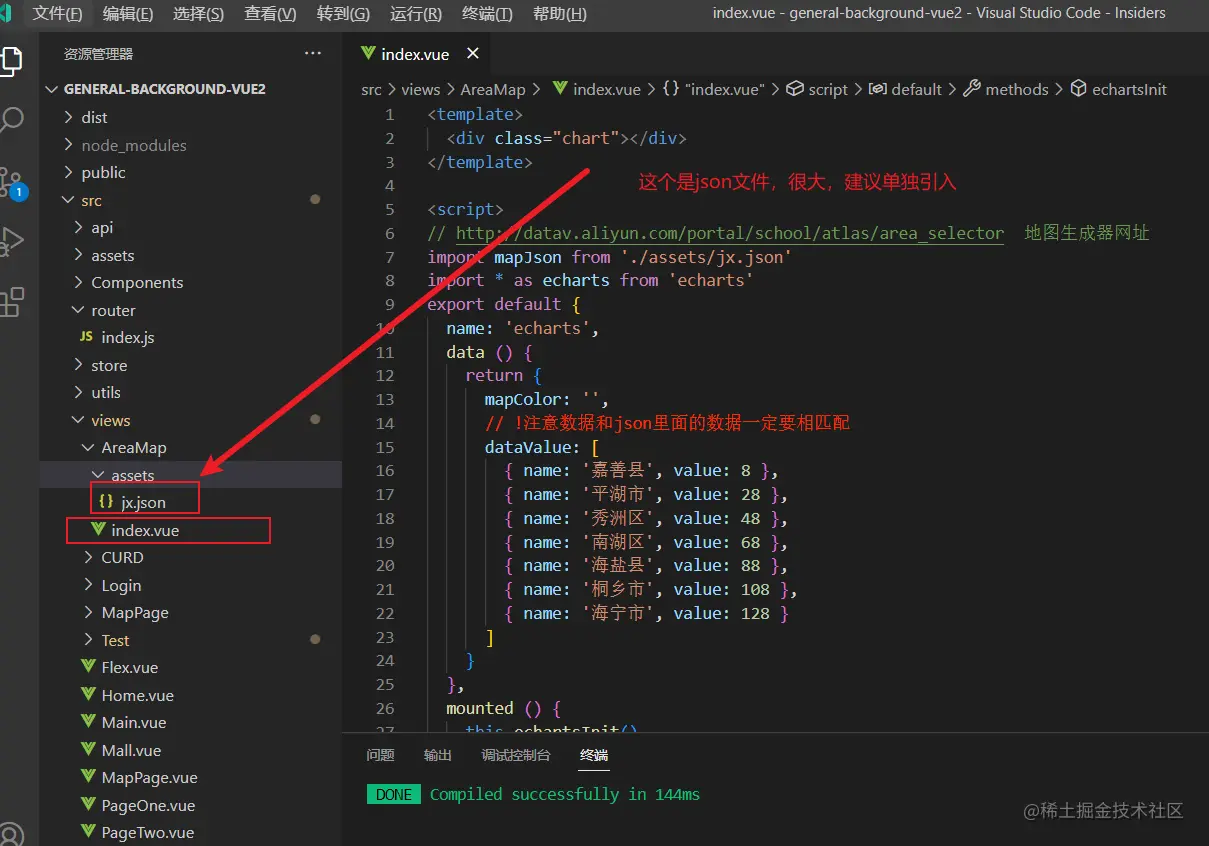Close the index.vue editor tab

(x=473, y=54)
